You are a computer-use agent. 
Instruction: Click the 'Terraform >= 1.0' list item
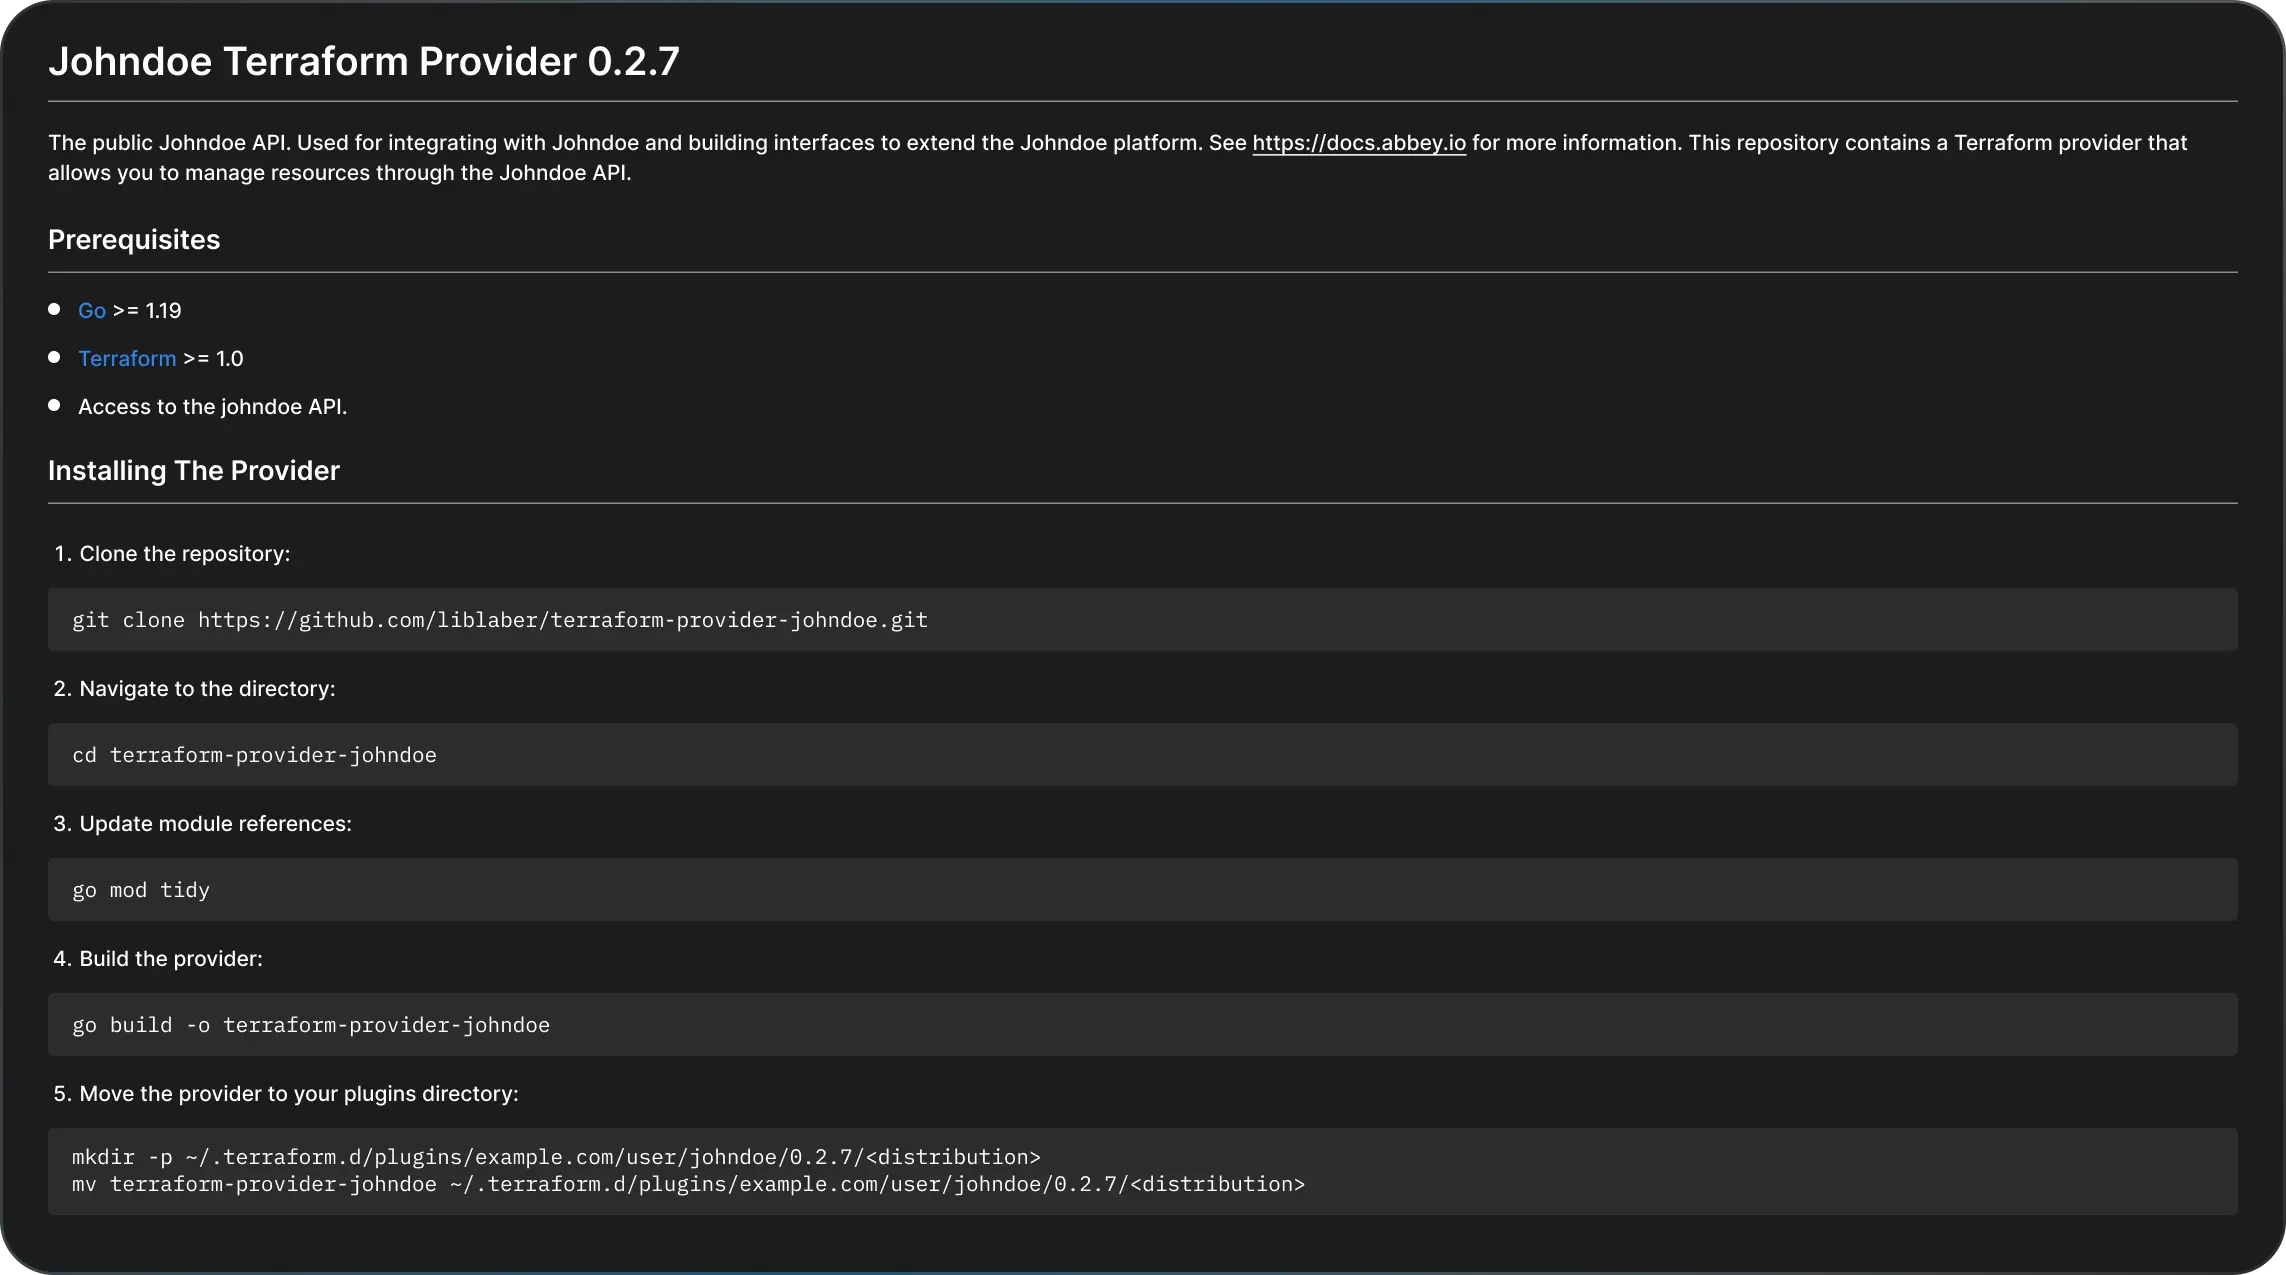160,358
